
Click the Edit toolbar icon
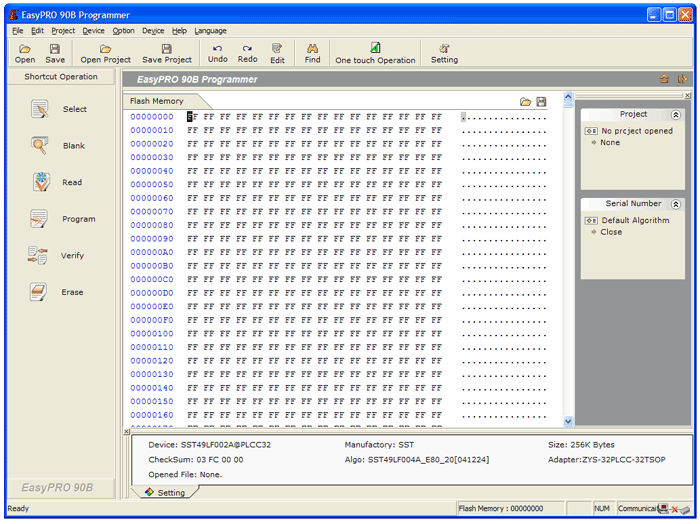click(277, 53)
